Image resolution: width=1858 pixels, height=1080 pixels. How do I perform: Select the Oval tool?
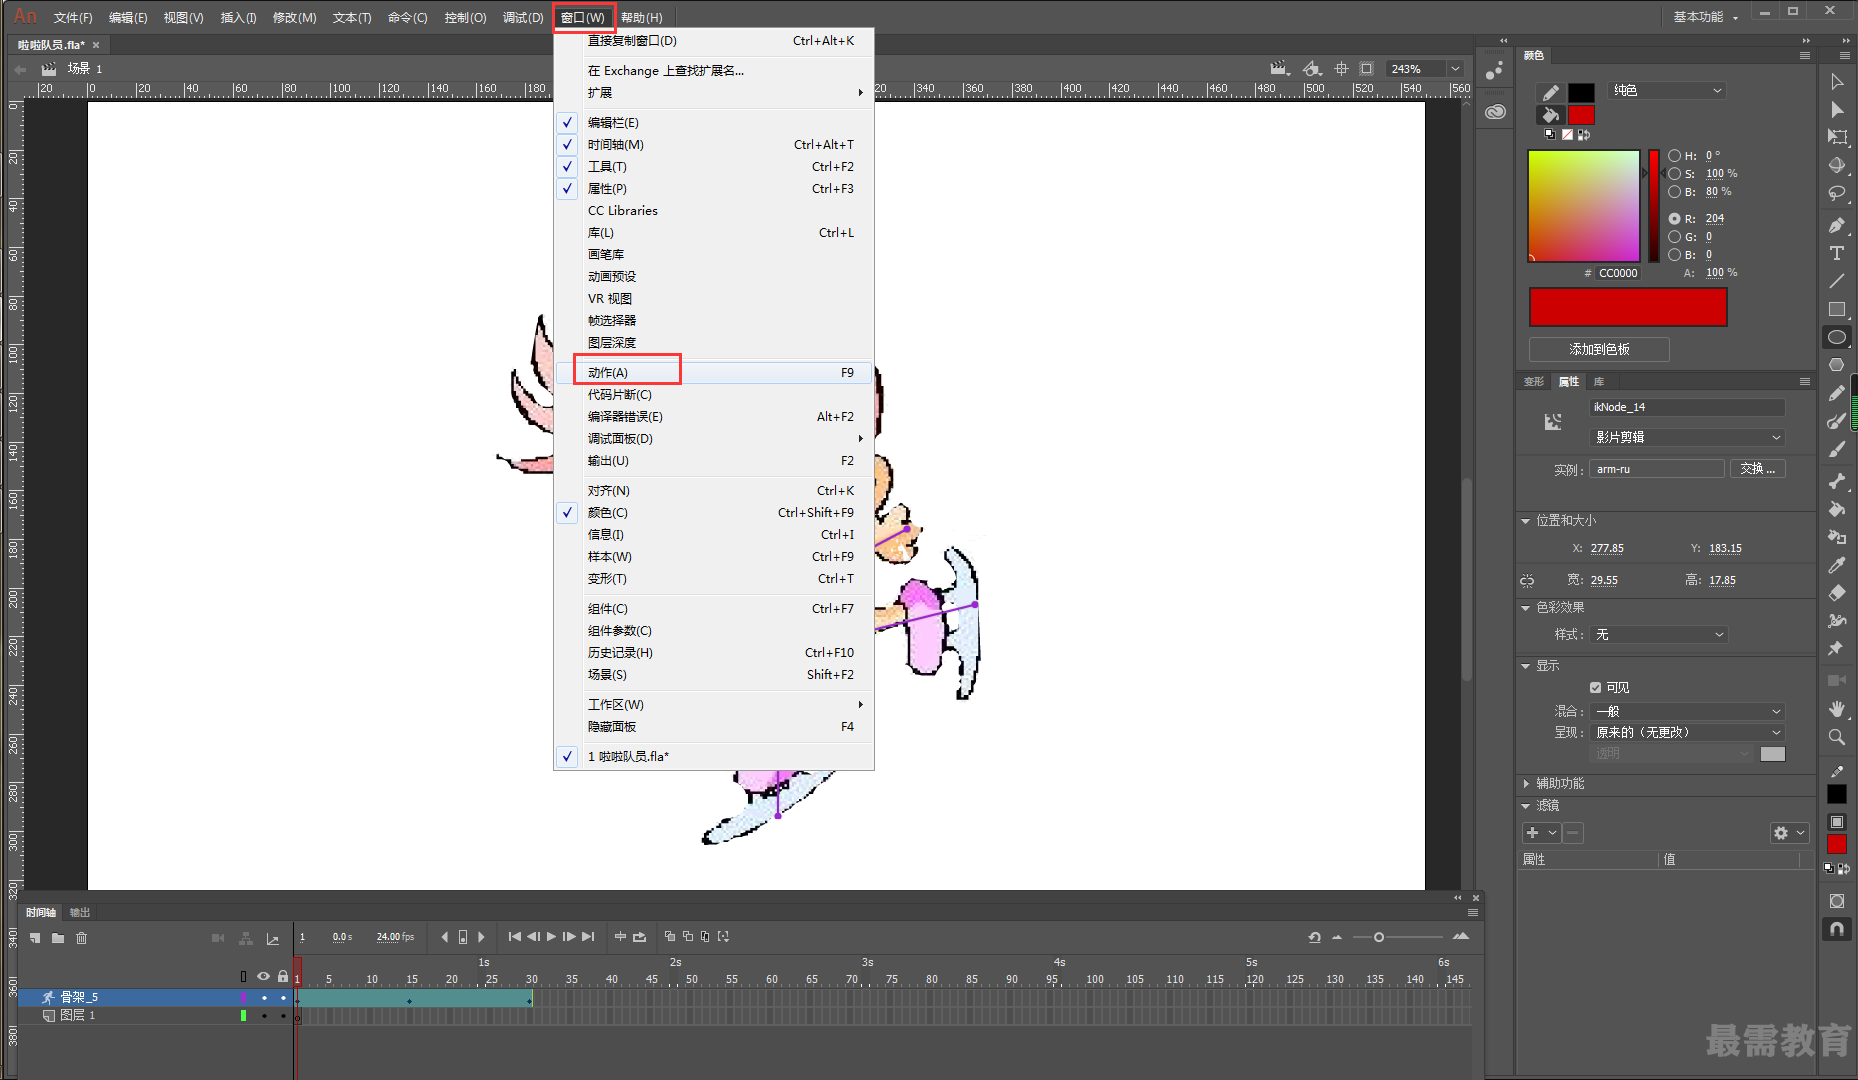[1837, 337]
